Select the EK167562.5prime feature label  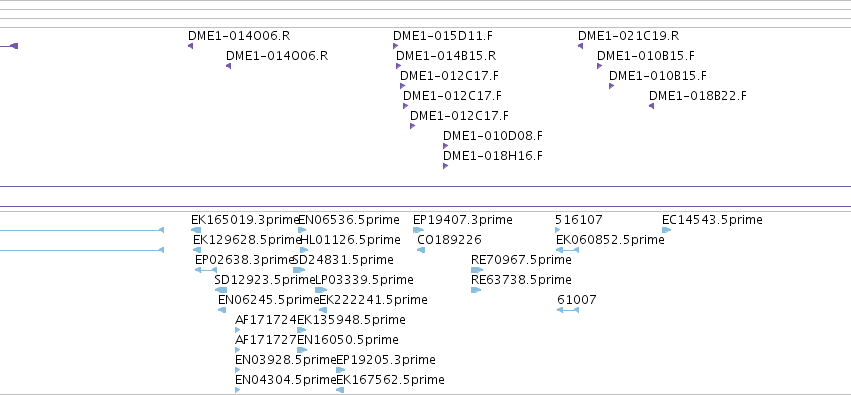click(x=390, y=380)
